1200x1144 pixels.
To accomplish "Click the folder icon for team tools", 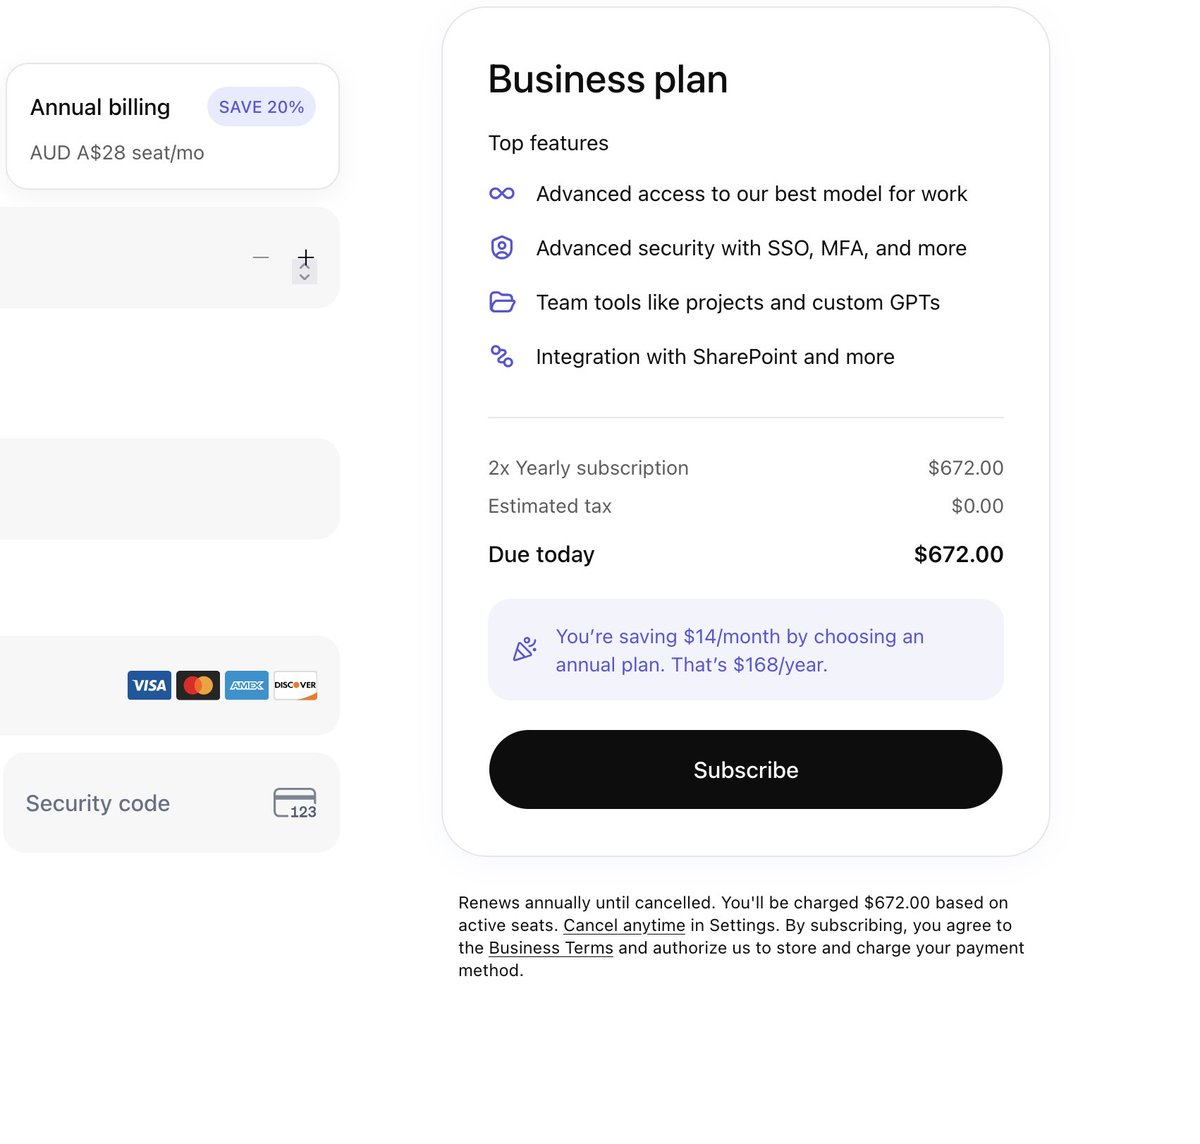I will 502,302.
